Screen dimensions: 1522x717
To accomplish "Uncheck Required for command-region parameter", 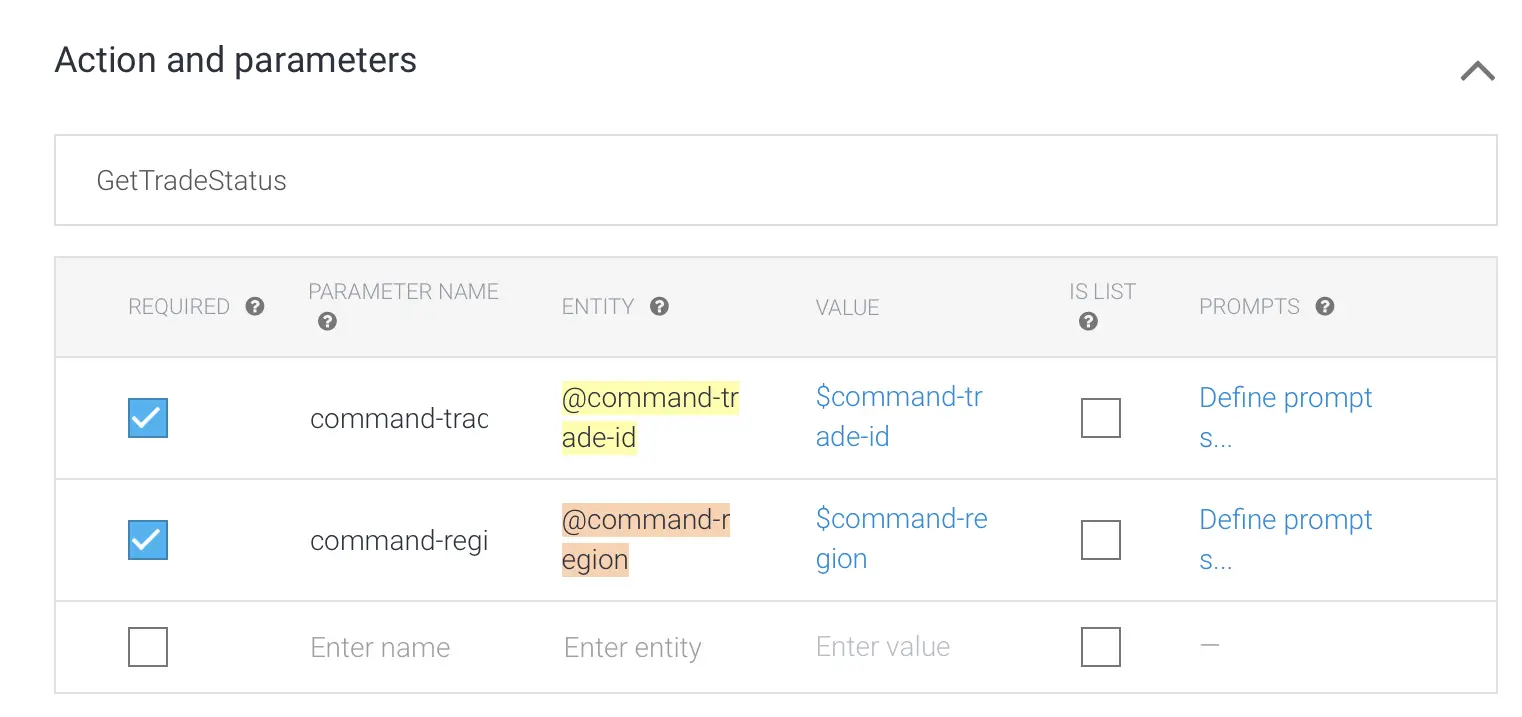I will [x=148, y=540].
